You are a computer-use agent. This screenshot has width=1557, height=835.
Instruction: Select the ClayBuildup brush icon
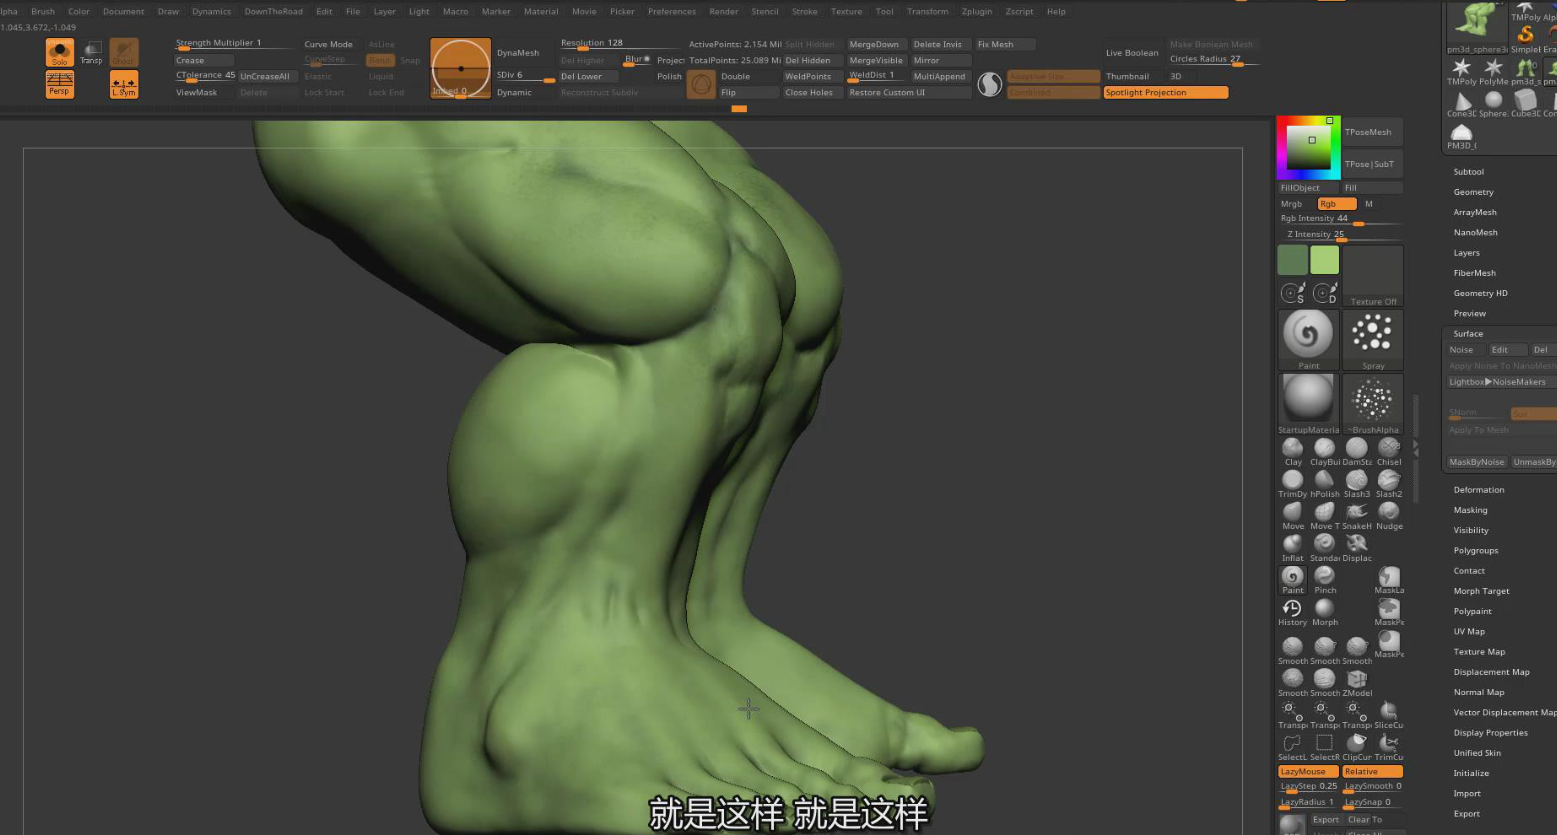[x=1325, y=452]
